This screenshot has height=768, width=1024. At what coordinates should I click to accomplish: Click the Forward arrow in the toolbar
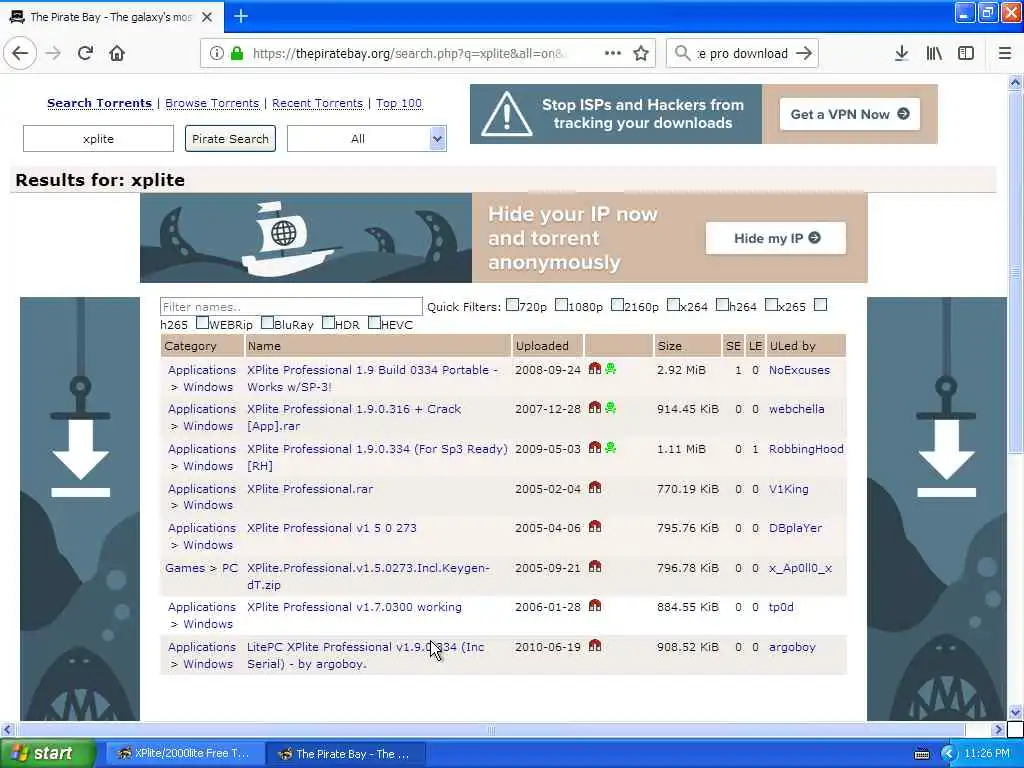click(54, 54)
